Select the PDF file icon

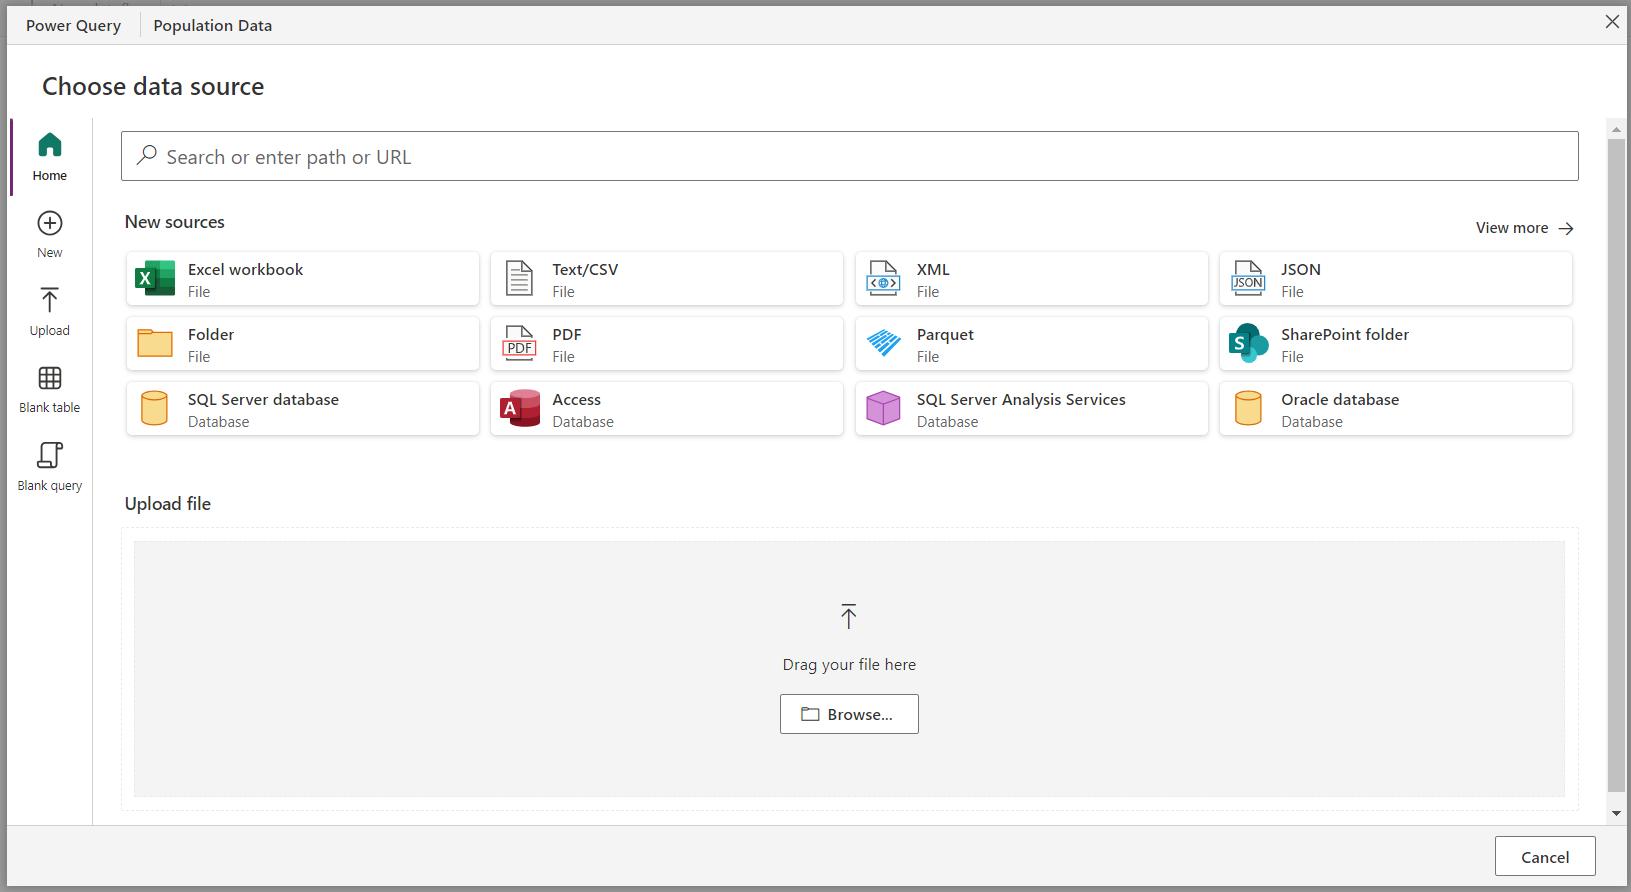click(x=519, y=343)
